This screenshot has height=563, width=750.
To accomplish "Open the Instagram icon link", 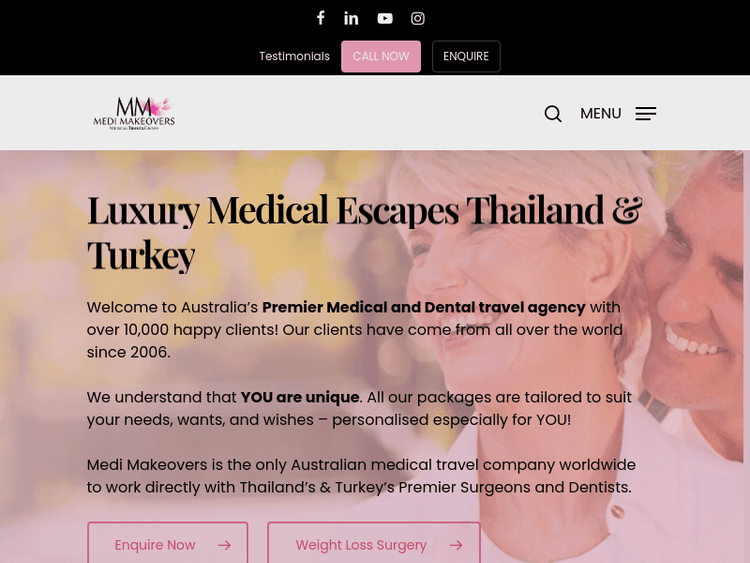I will (418, 18).
